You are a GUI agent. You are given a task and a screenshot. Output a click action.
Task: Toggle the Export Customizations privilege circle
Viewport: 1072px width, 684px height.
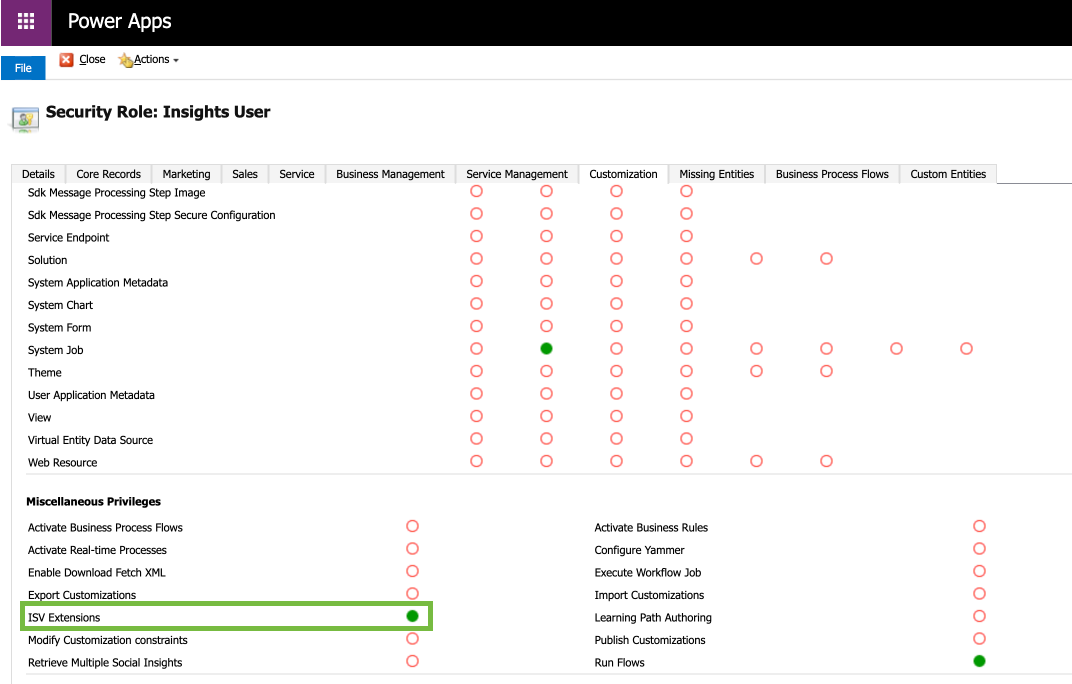[412, 594]
